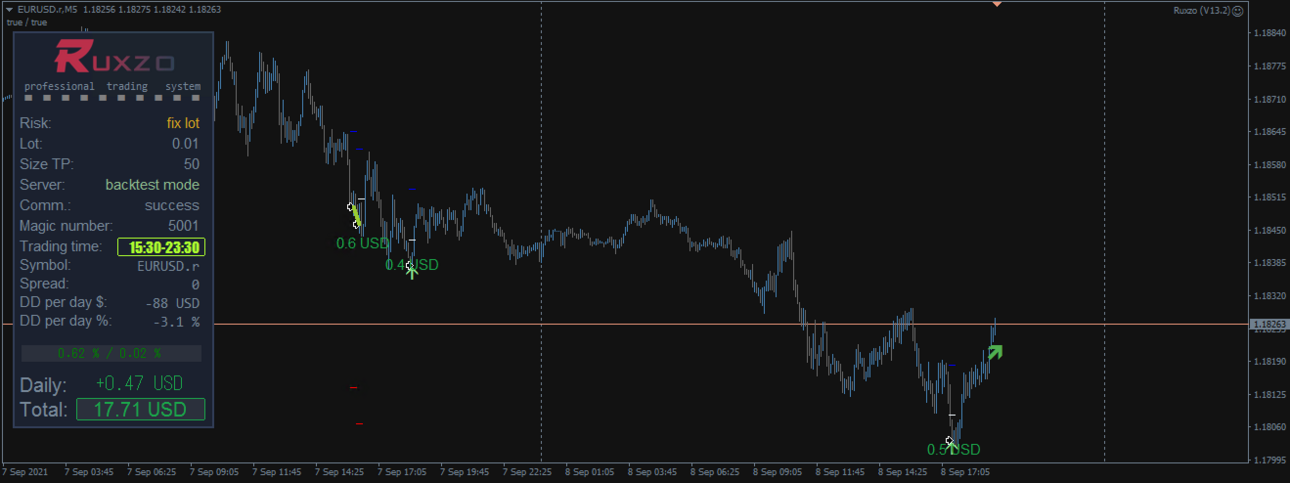Open the EURUSD.r,M5 chart menu arrow
This screenshot has height=483, width=1290.
(x=10, y=9)
